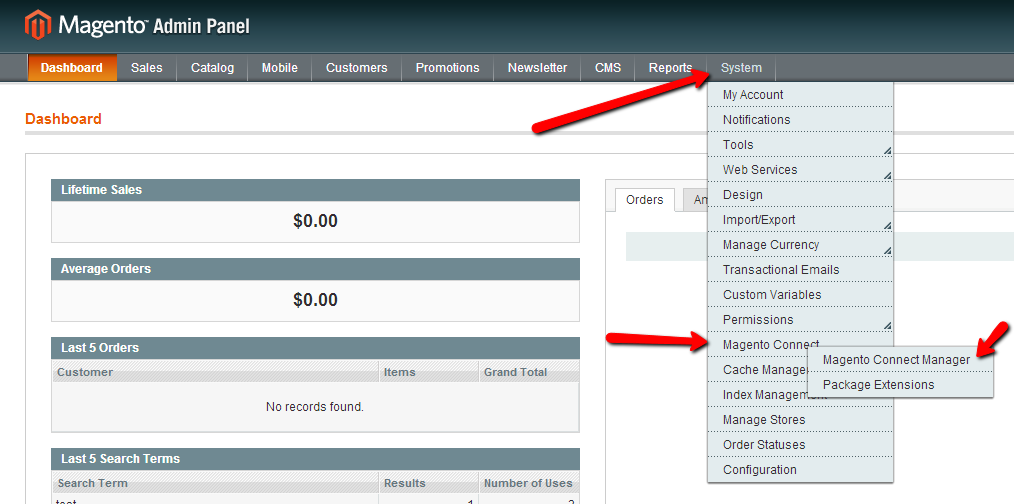Click the Last 5 Search Terms header
This screenshot has width=1014, height=504.
point(316,459)
